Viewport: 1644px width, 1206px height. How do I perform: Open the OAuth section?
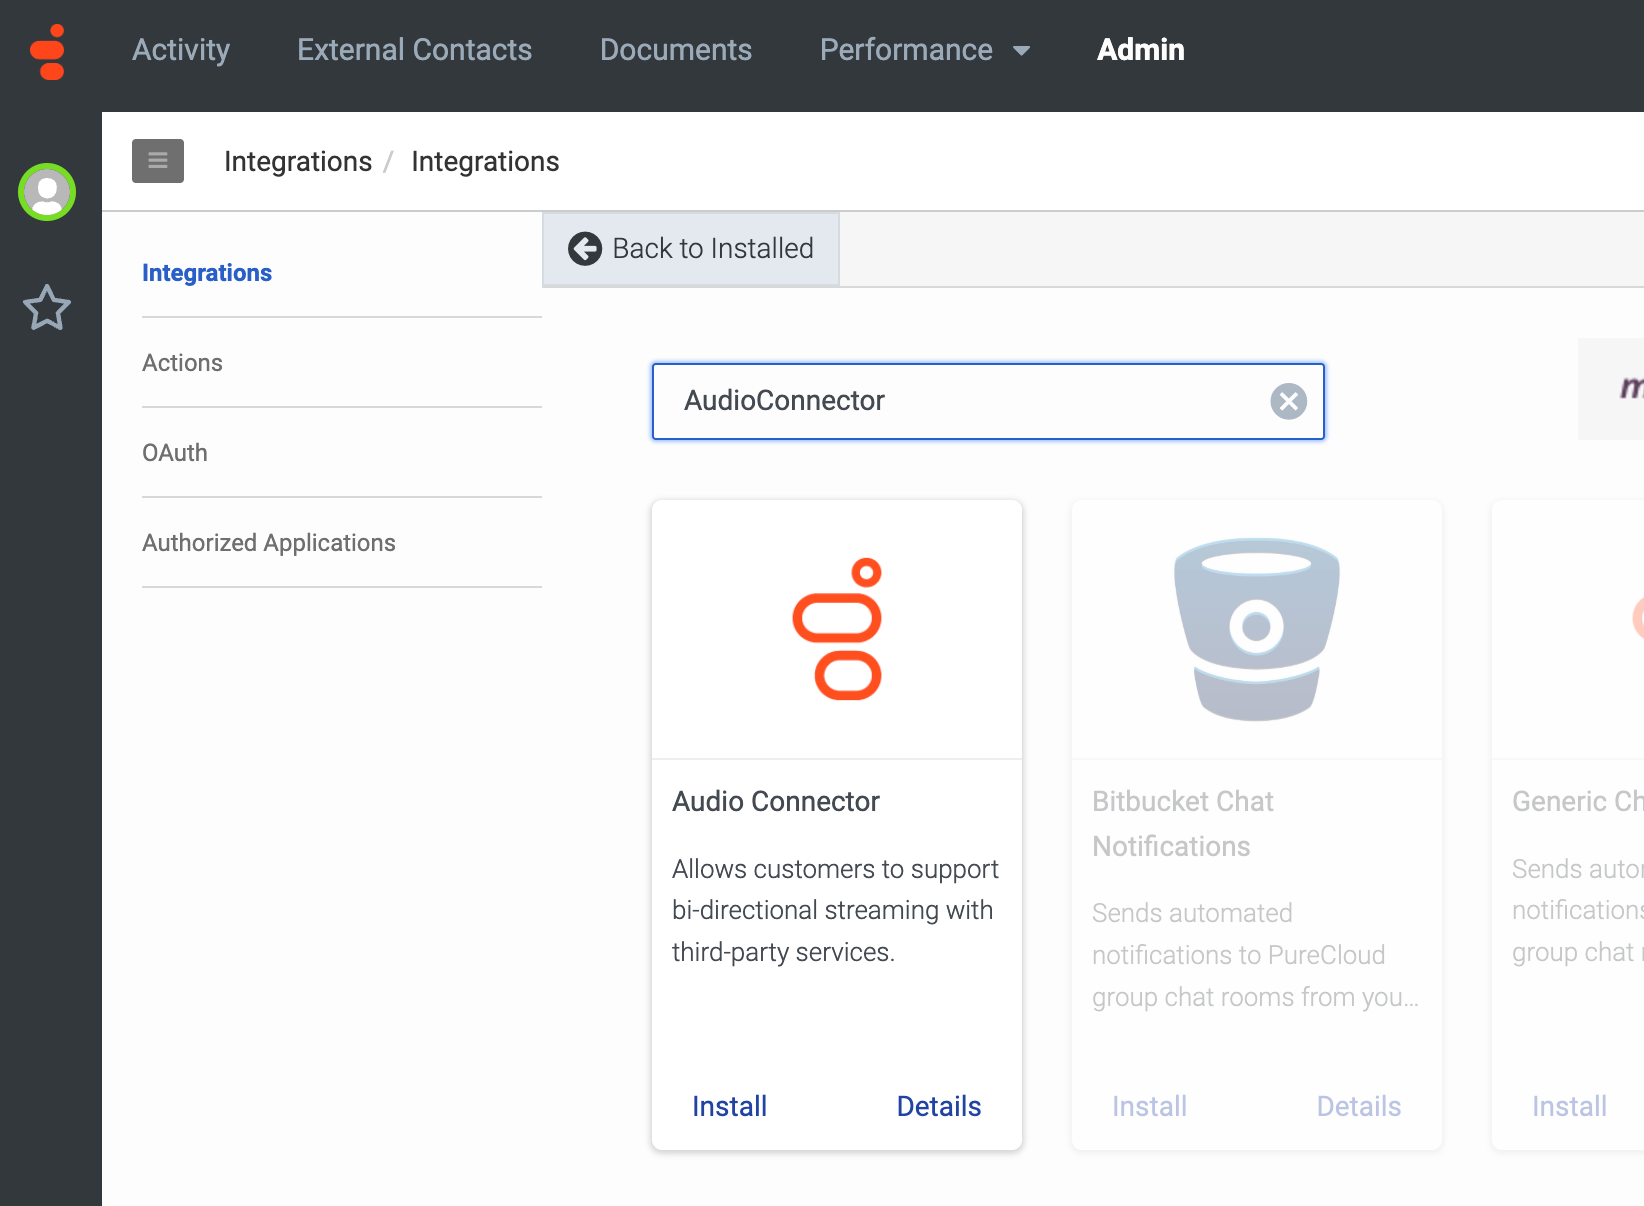tap(174, 452)
